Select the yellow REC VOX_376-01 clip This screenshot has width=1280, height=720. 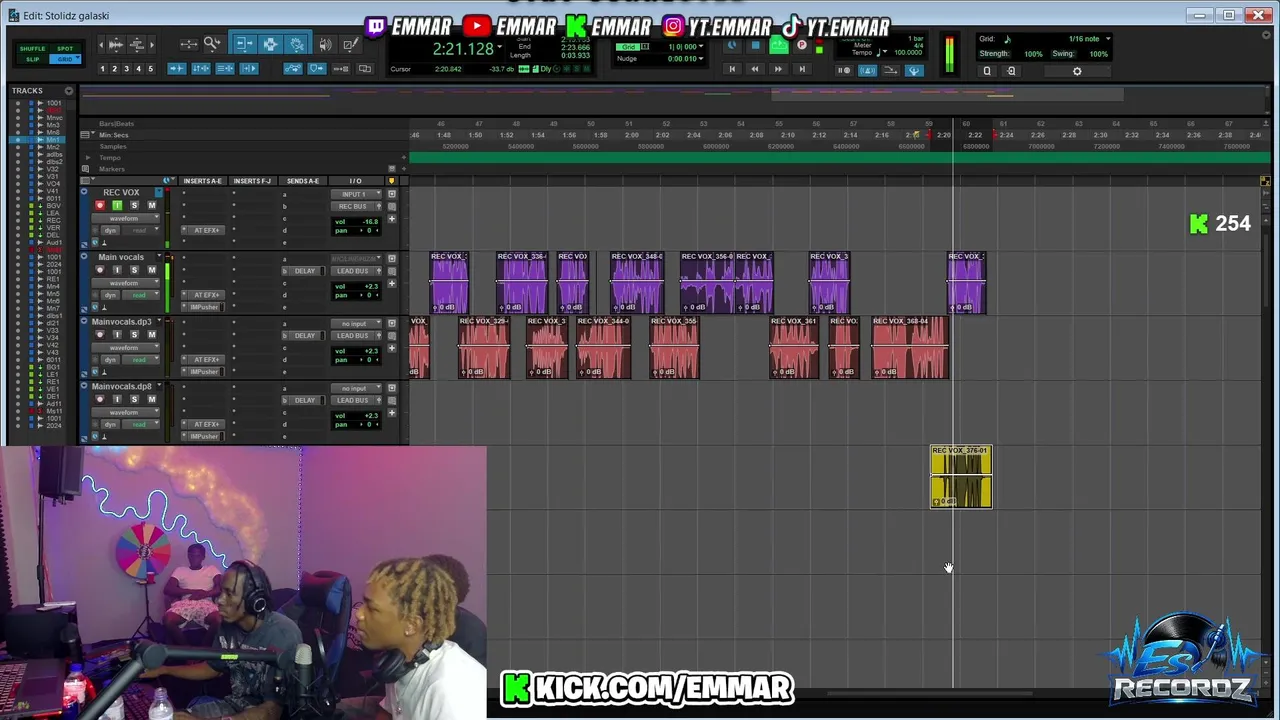tap(961, 477)
